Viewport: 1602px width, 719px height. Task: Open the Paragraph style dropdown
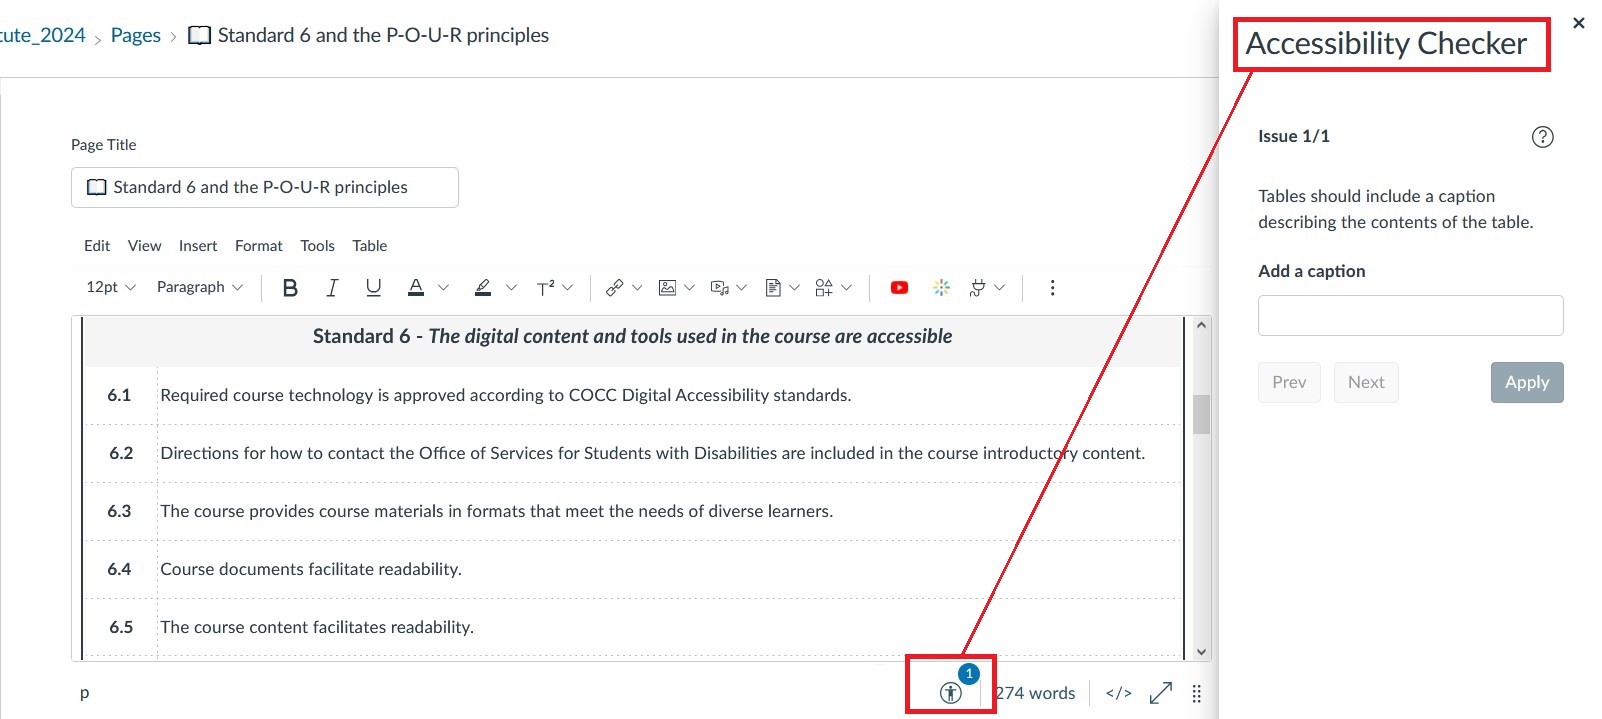pyautogui.click(x=199, y=288)
